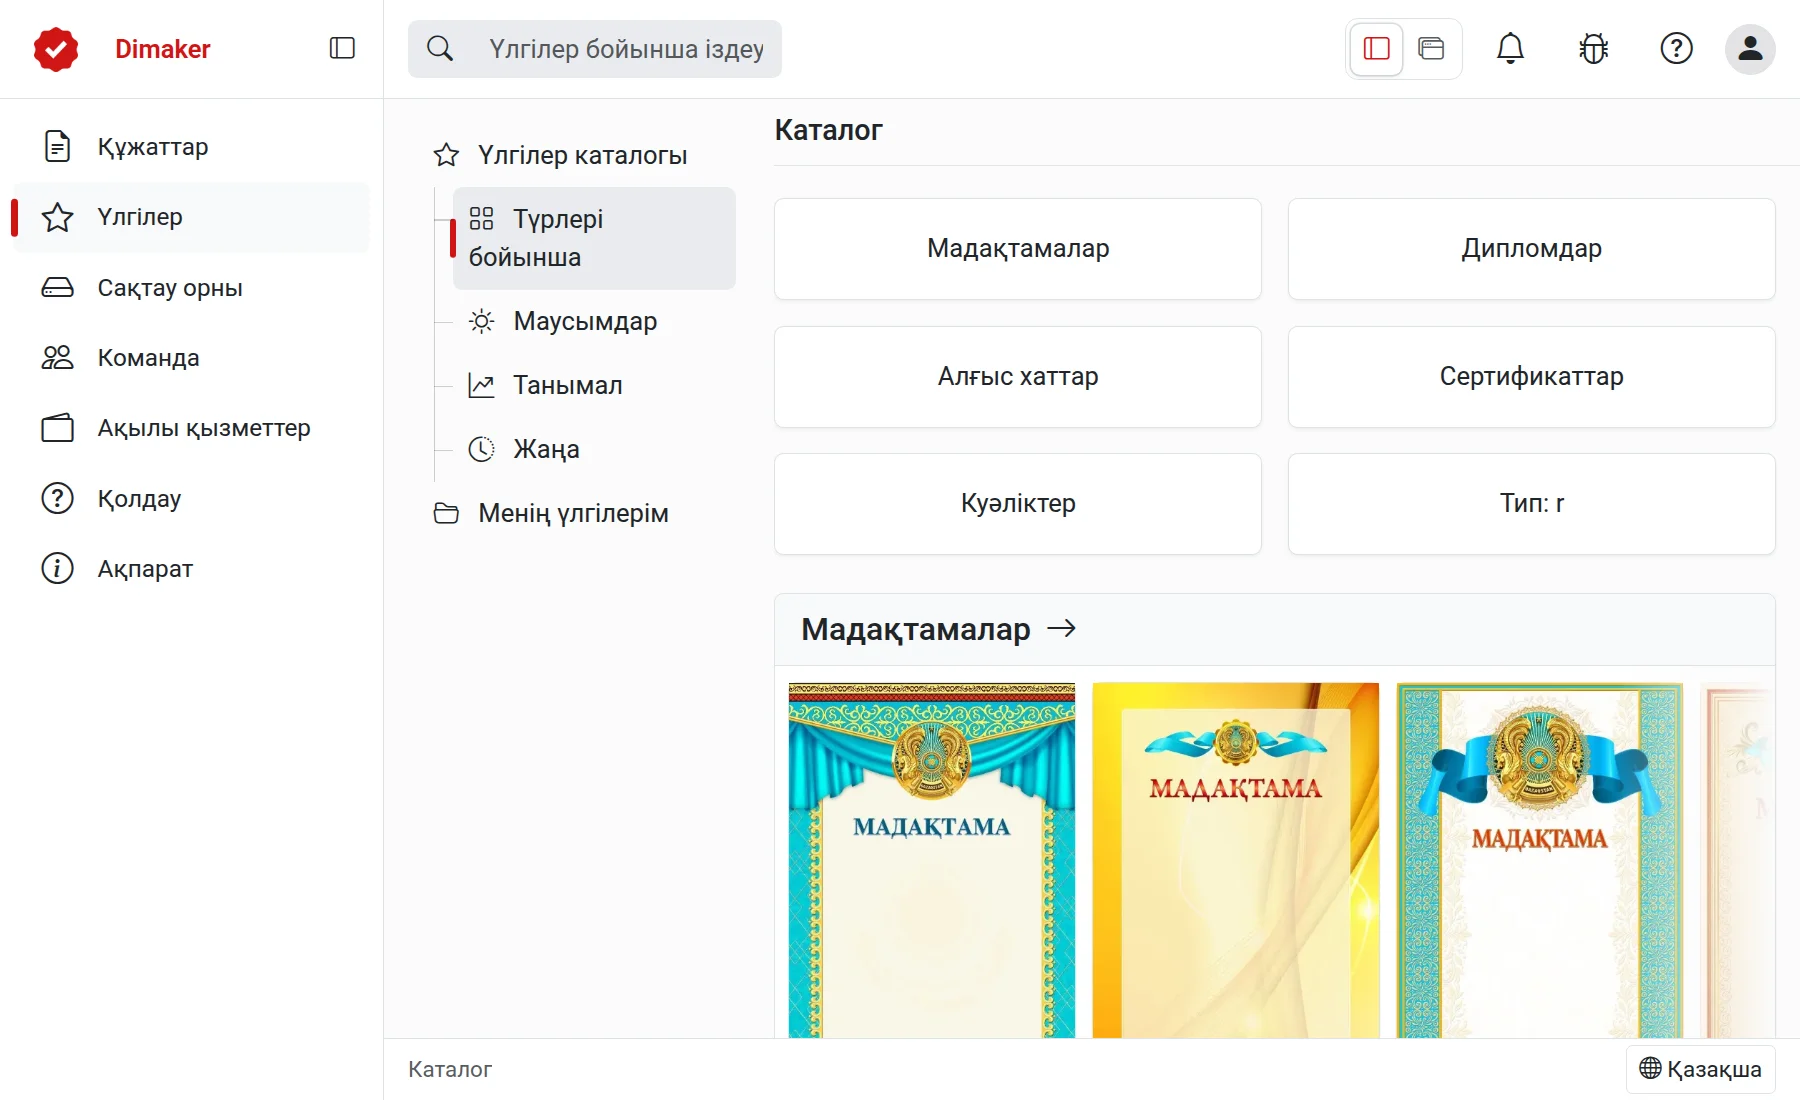Open Құжаттар in the main menu
1800x1100 pixels.
coord(190,147)
